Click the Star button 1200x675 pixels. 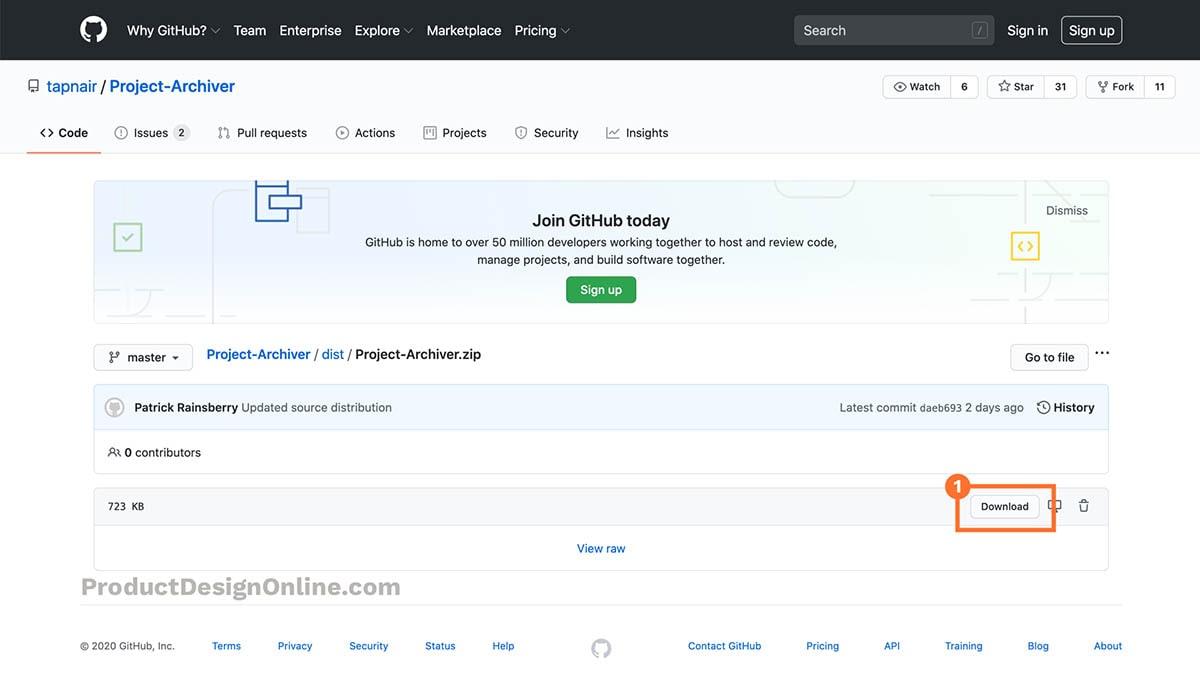tap(1015, 87)
